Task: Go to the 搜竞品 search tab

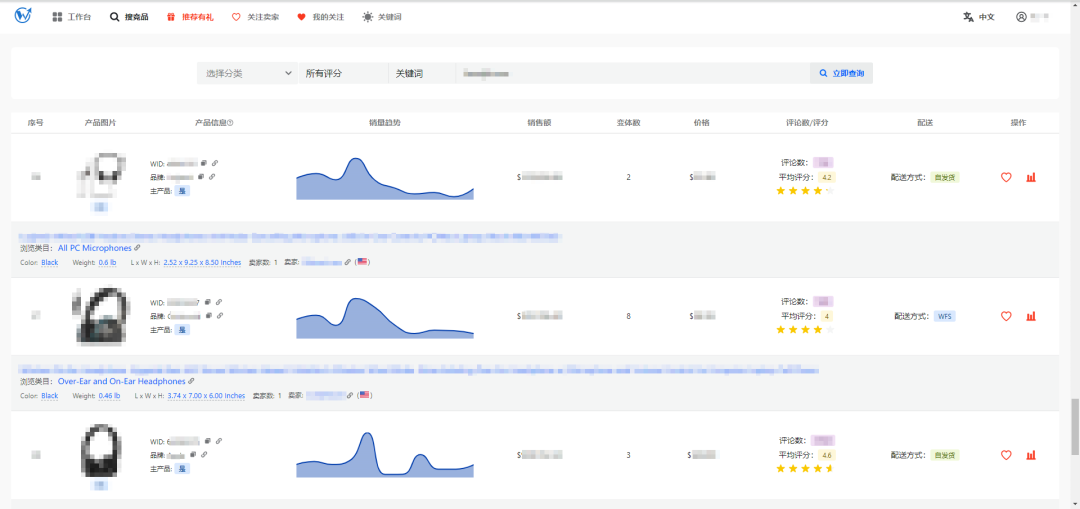Action: point(129,17)
